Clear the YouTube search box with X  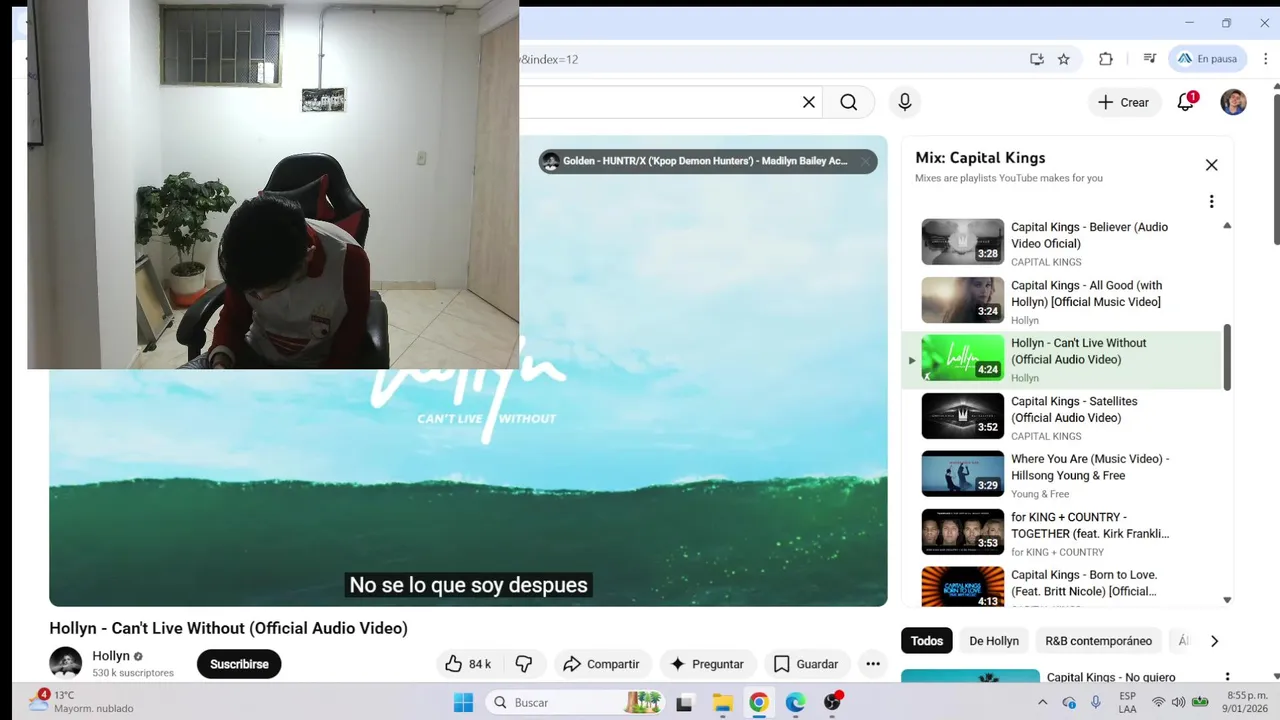coord(809,102)
